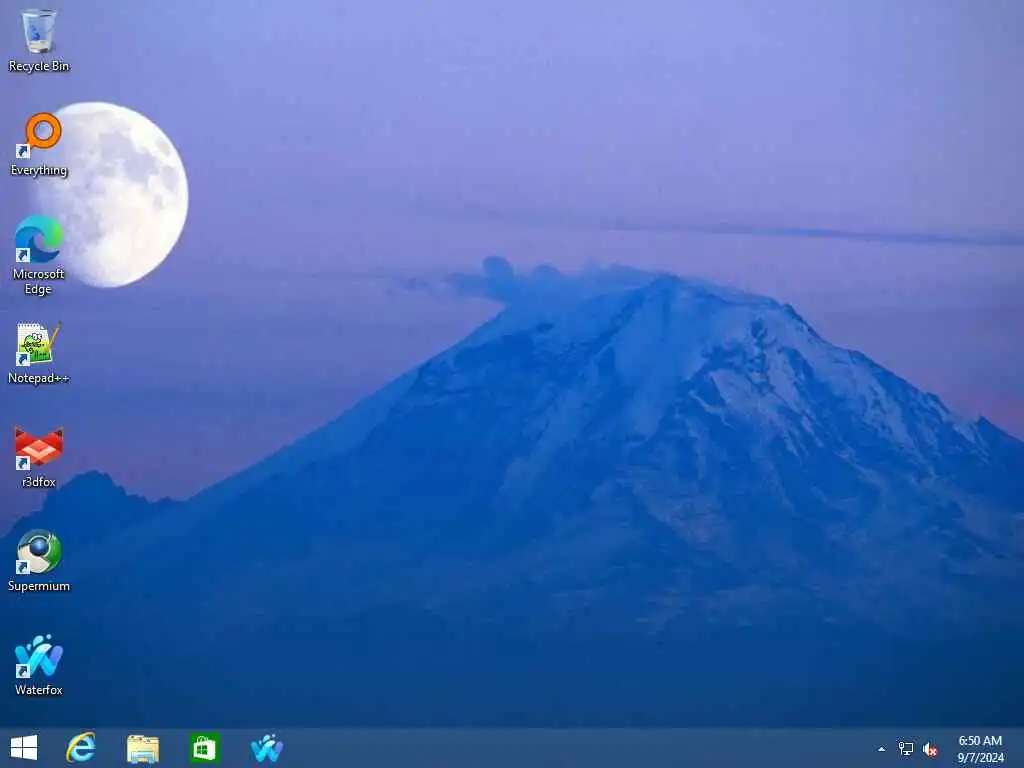Launch Waterfox from the taskbar
The width and height of the screenshot is (1024, 768).
[x=266, y=748]
